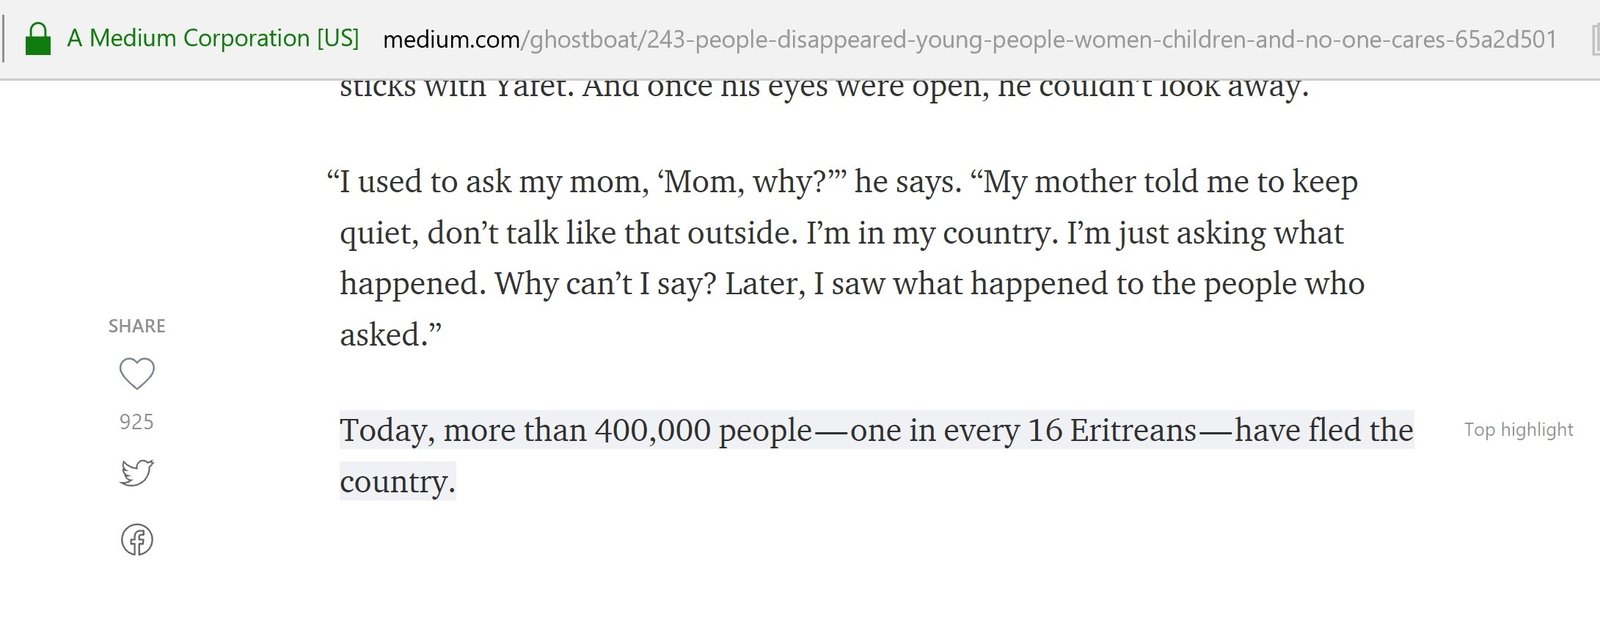Click the word 'asked.' ending the quote
Image resolution: width=1600 pixels, height=620 pixels.
tap(391, 334)
